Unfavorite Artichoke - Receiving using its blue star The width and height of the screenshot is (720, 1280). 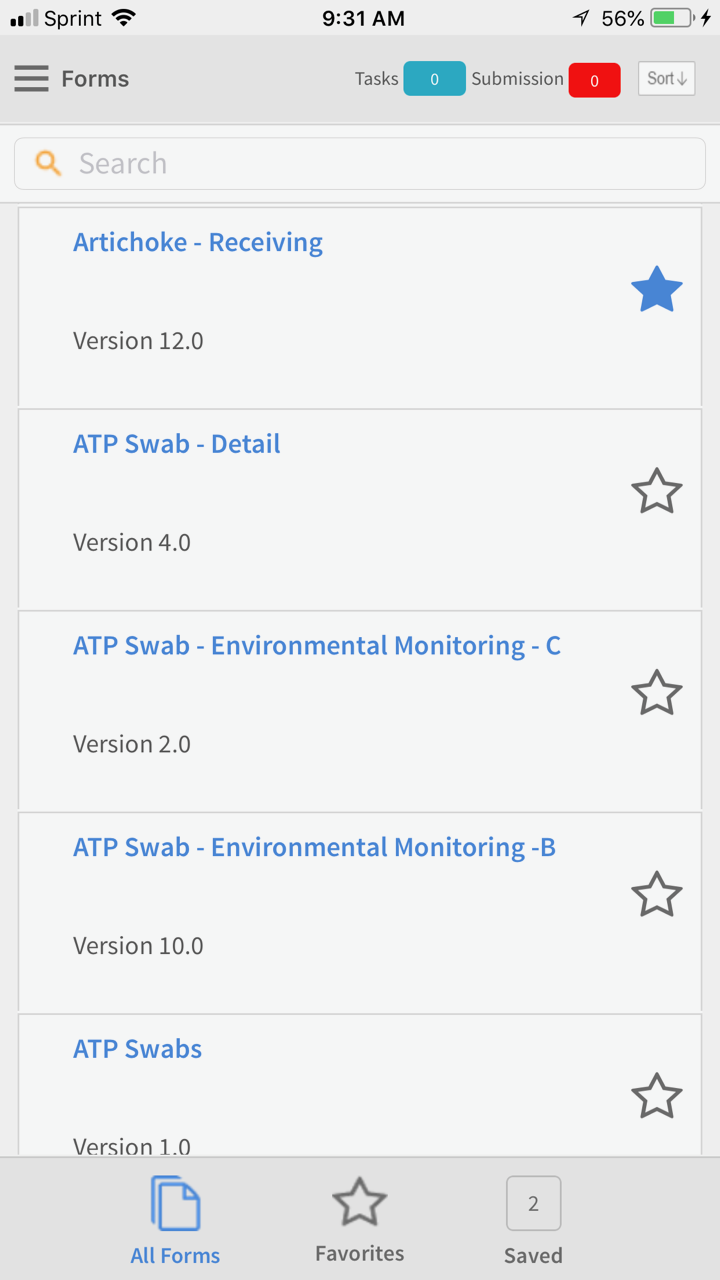click(x=657, y=290)
